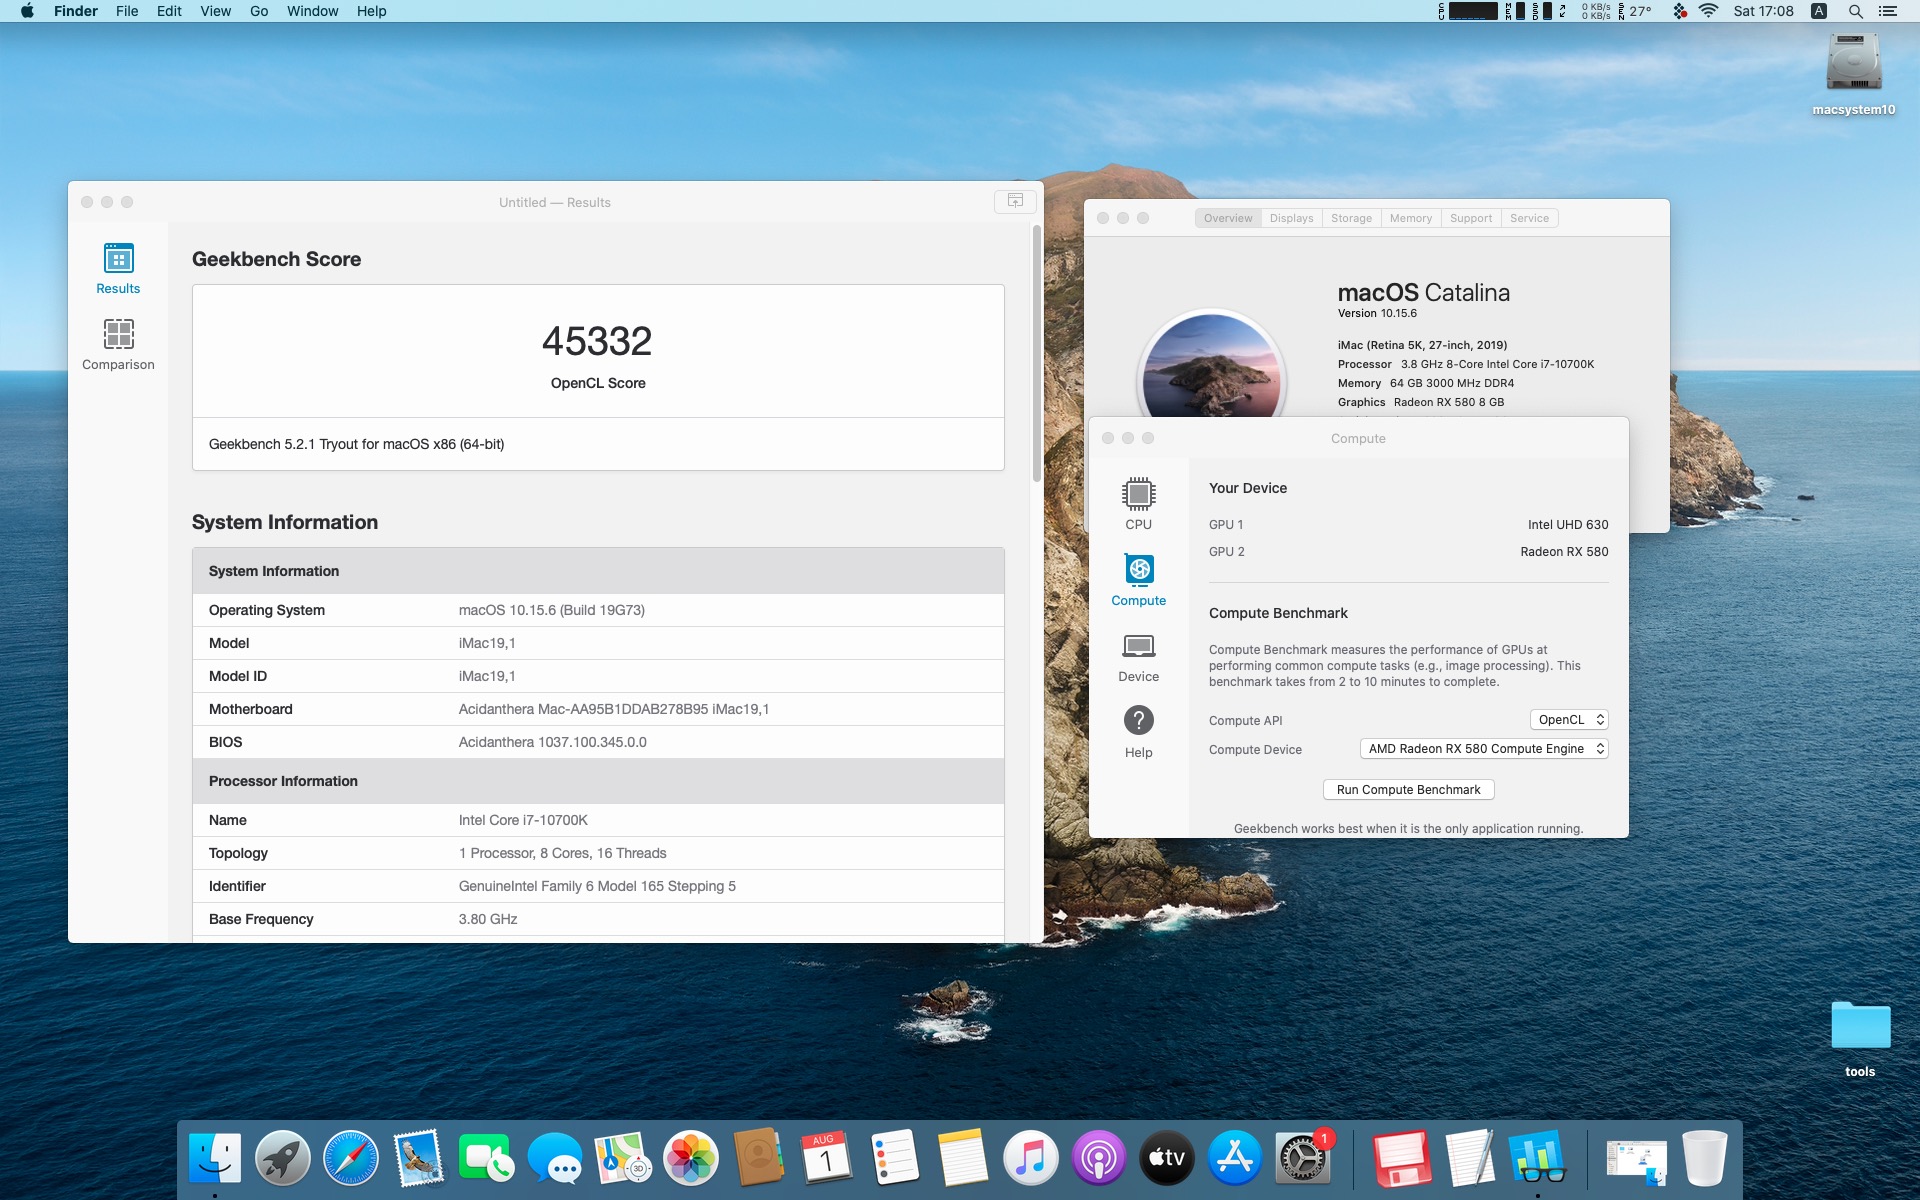
Task: Open the Geekbench Help section
Action: [1138, 731]
